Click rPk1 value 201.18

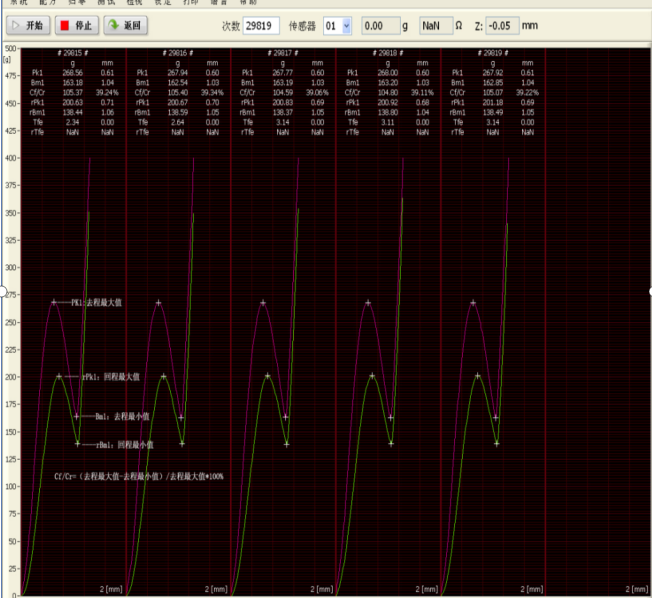pyautogui.click(x=493, y=103)
